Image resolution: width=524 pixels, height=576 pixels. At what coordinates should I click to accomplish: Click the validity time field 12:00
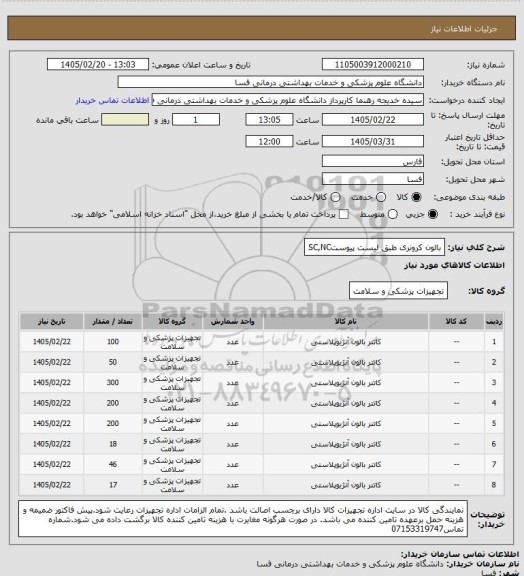click(x=269, y=141)
